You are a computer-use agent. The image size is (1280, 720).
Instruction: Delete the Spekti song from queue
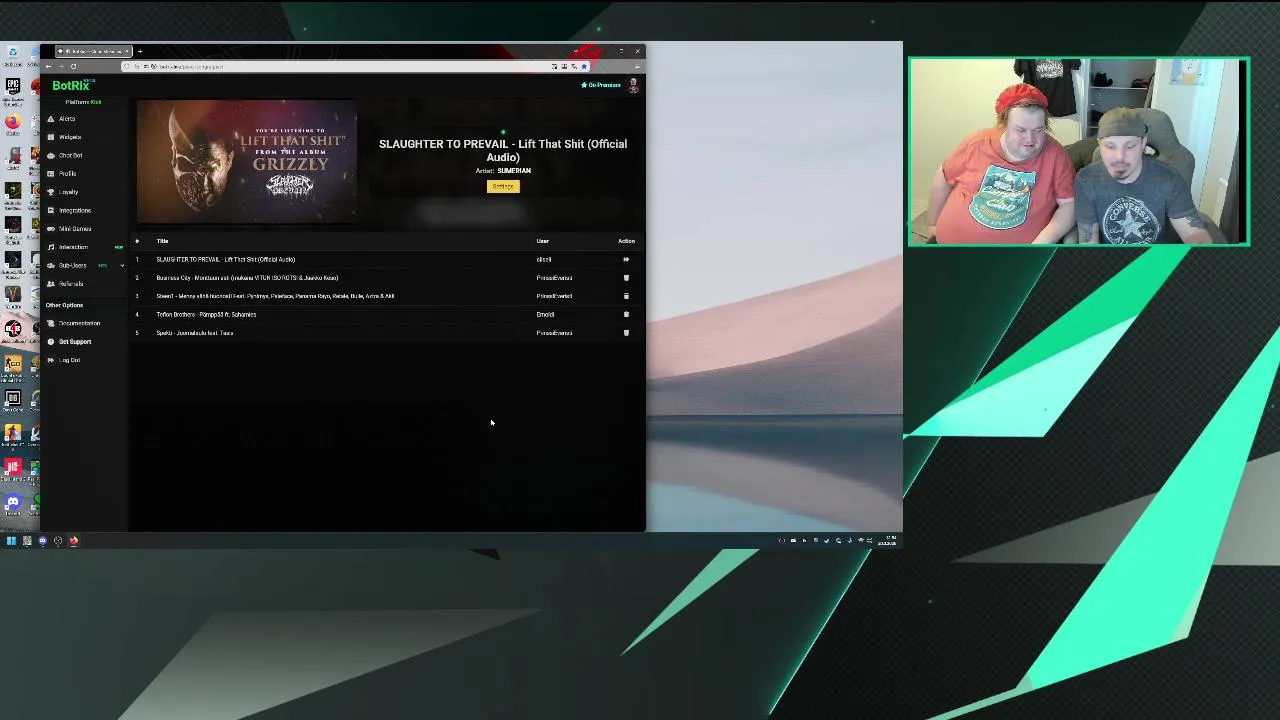point(626,333)
